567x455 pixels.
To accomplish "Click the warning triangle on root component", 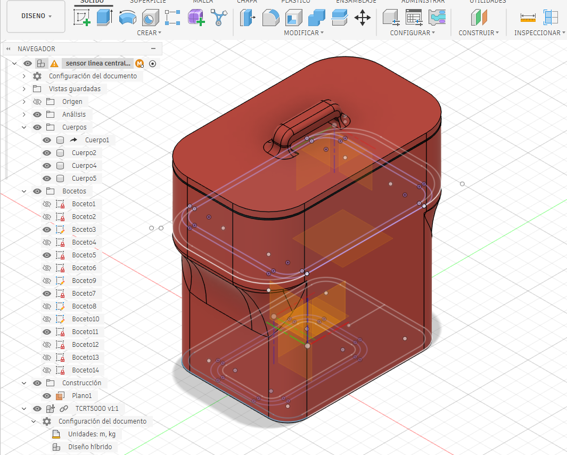I will 54,64.
